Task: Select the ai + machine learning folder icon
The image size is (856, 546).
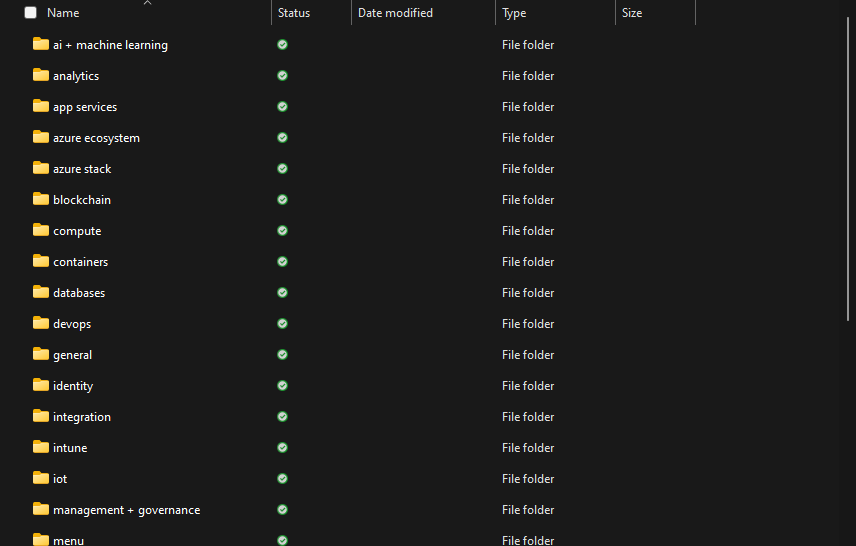Action: (40, 44)
